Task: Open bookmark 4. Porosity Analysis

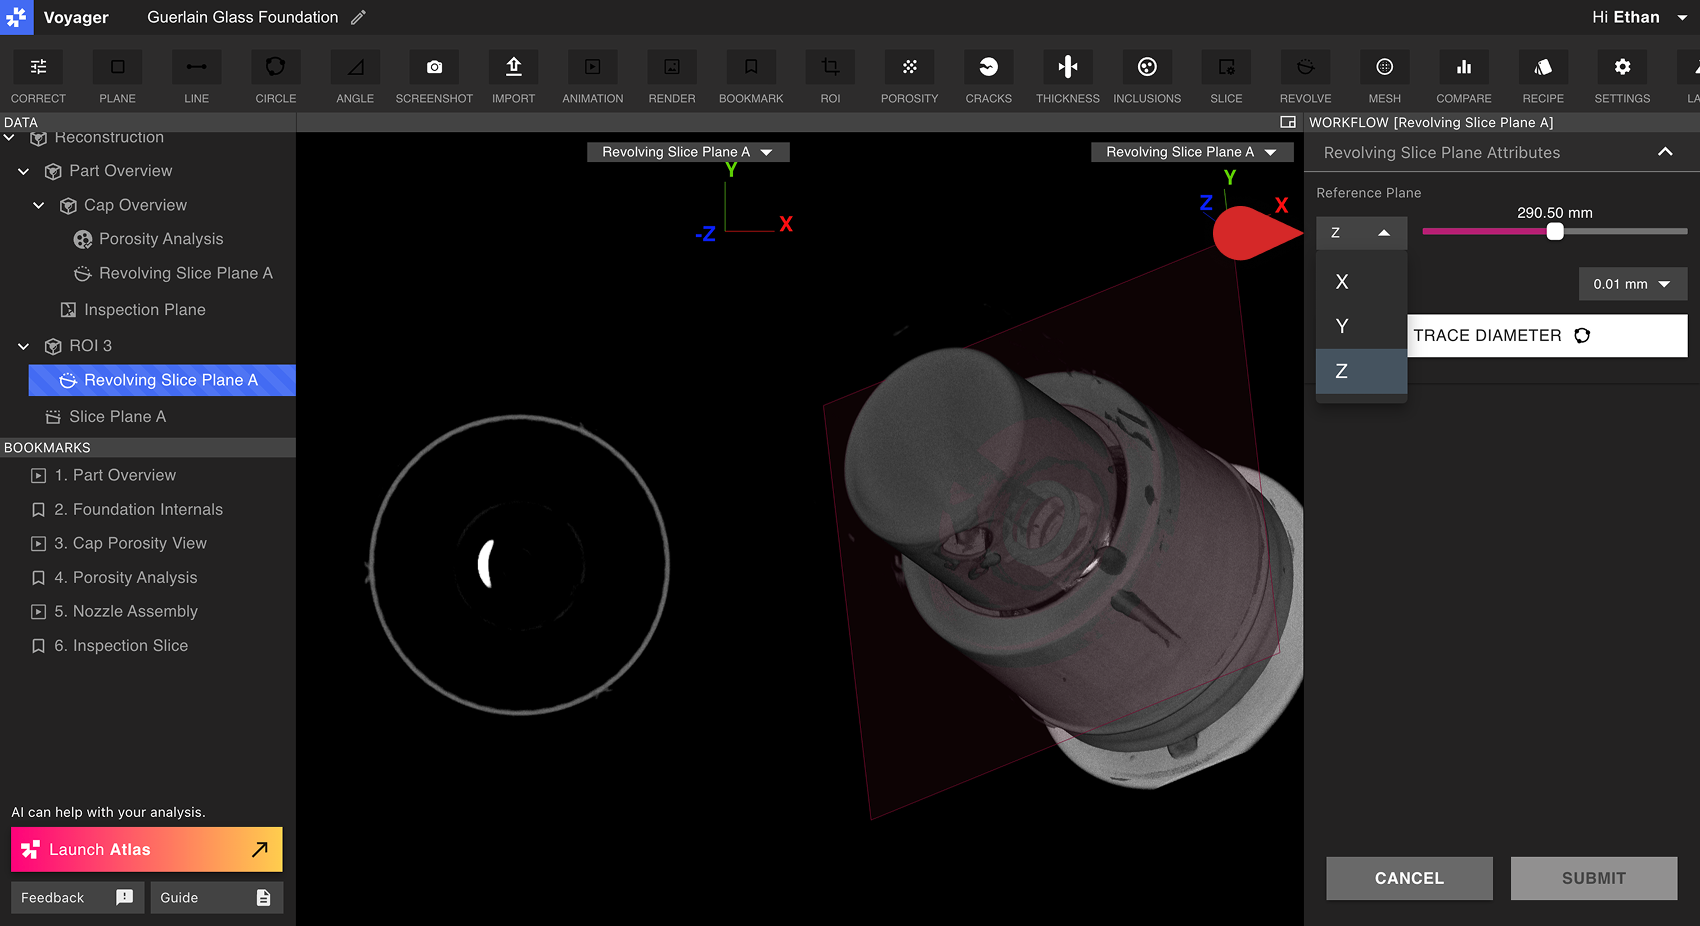Action: click(114, 577)
